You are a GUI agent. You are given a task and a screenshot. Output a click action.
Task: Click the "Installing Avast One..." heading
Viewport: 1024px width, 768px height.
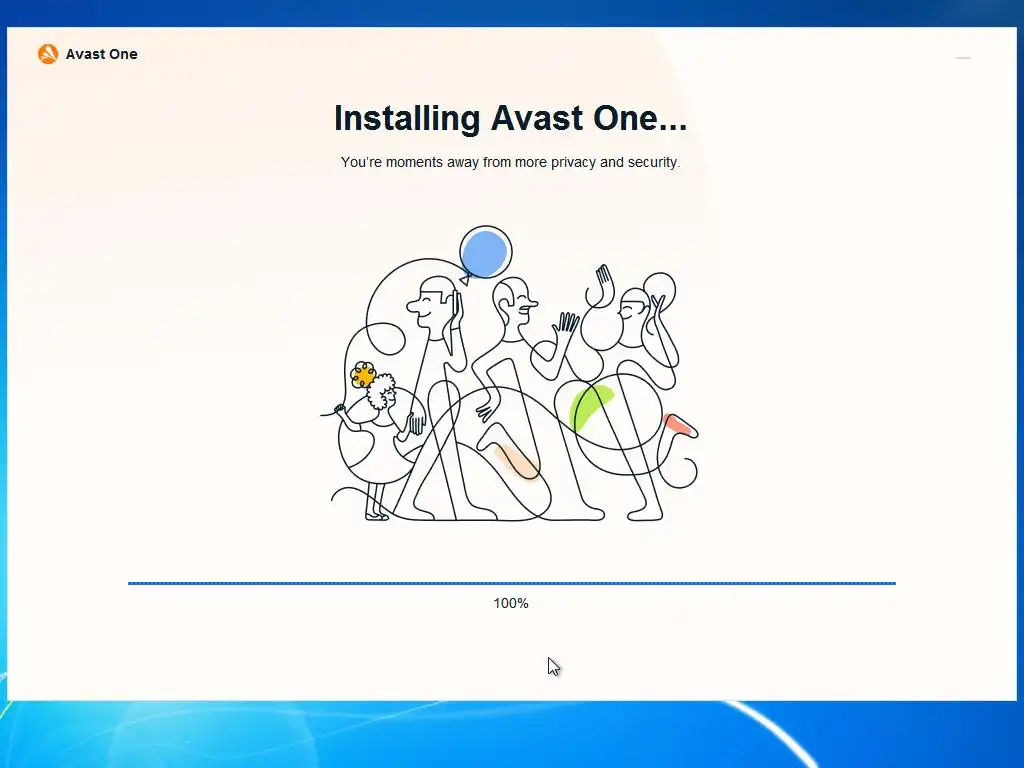[x=510, y=118]
